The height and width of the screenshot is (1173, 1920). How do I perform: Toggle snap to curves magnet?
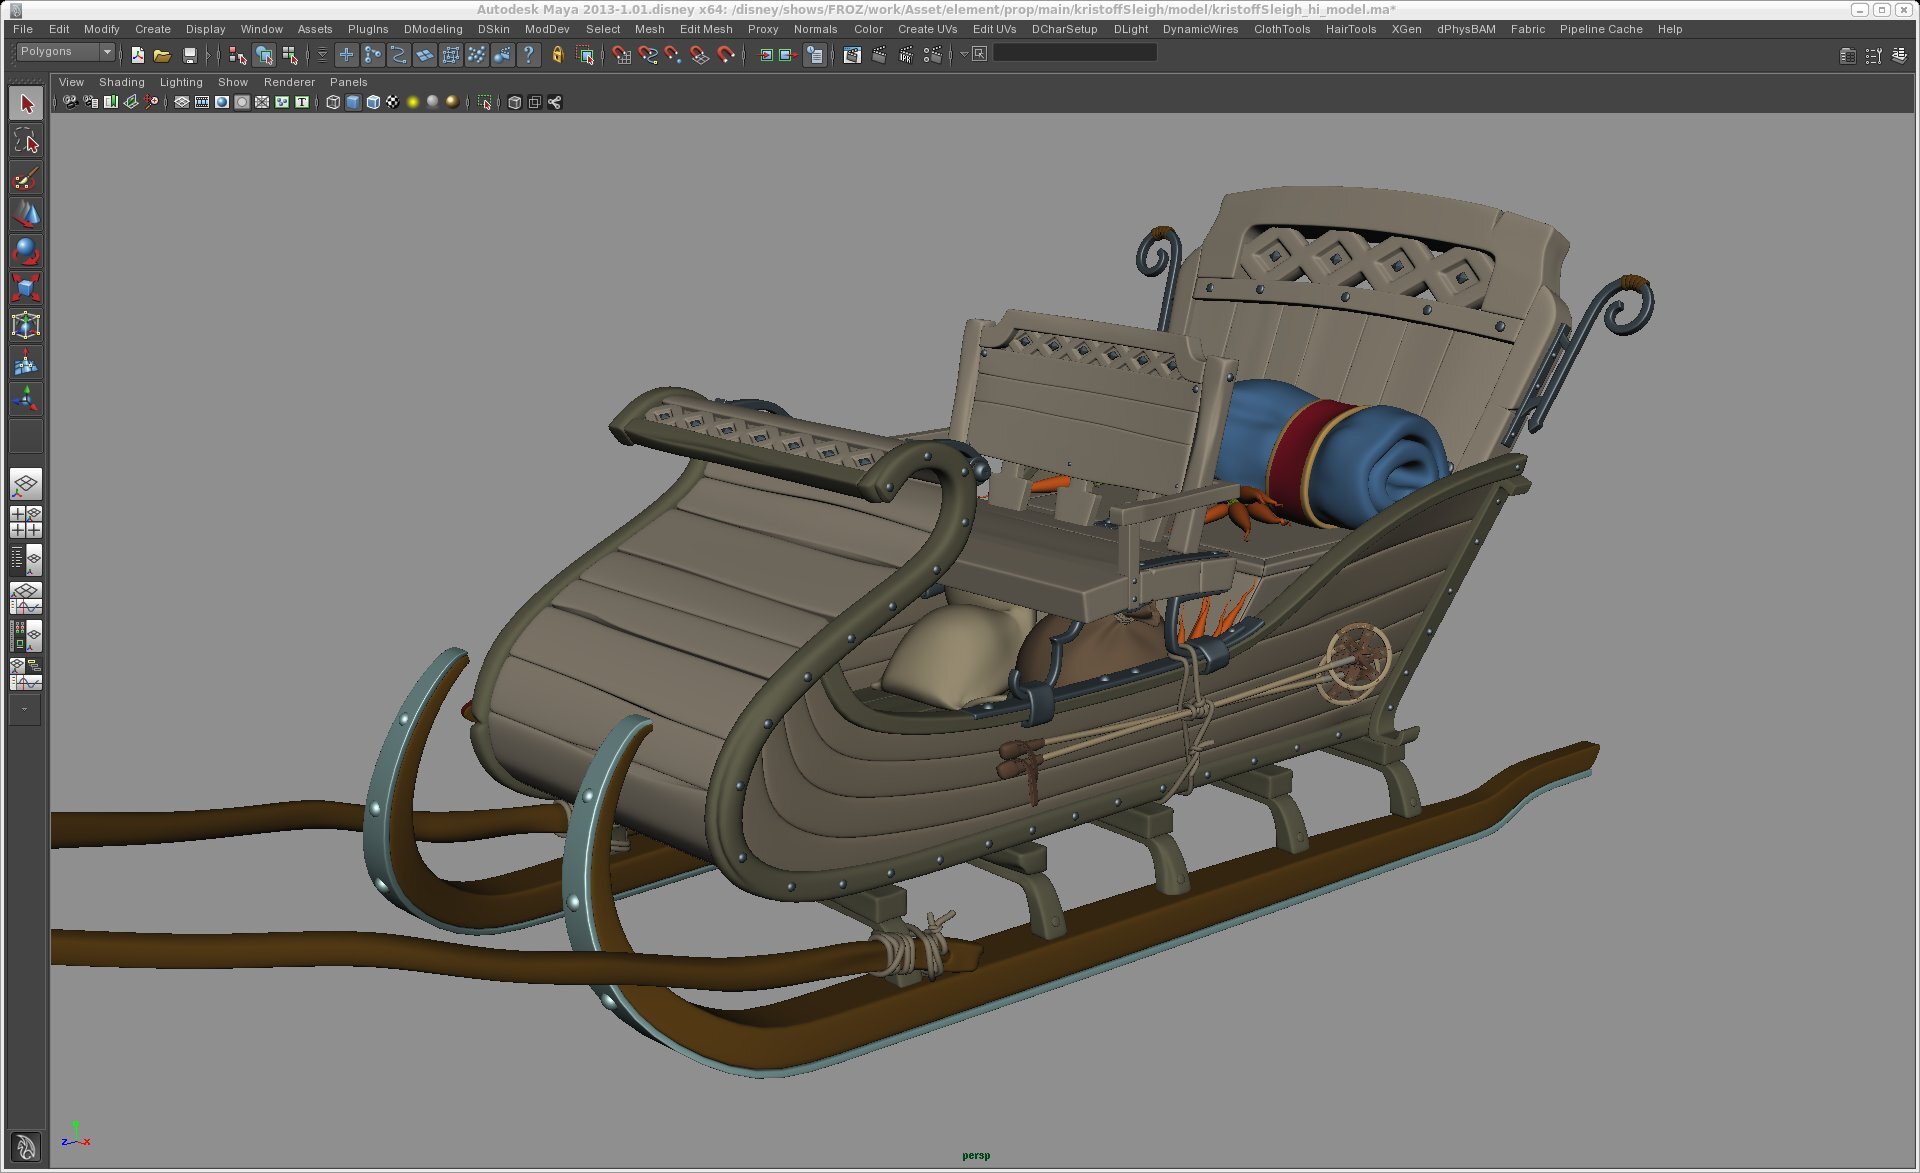(648, 56)
